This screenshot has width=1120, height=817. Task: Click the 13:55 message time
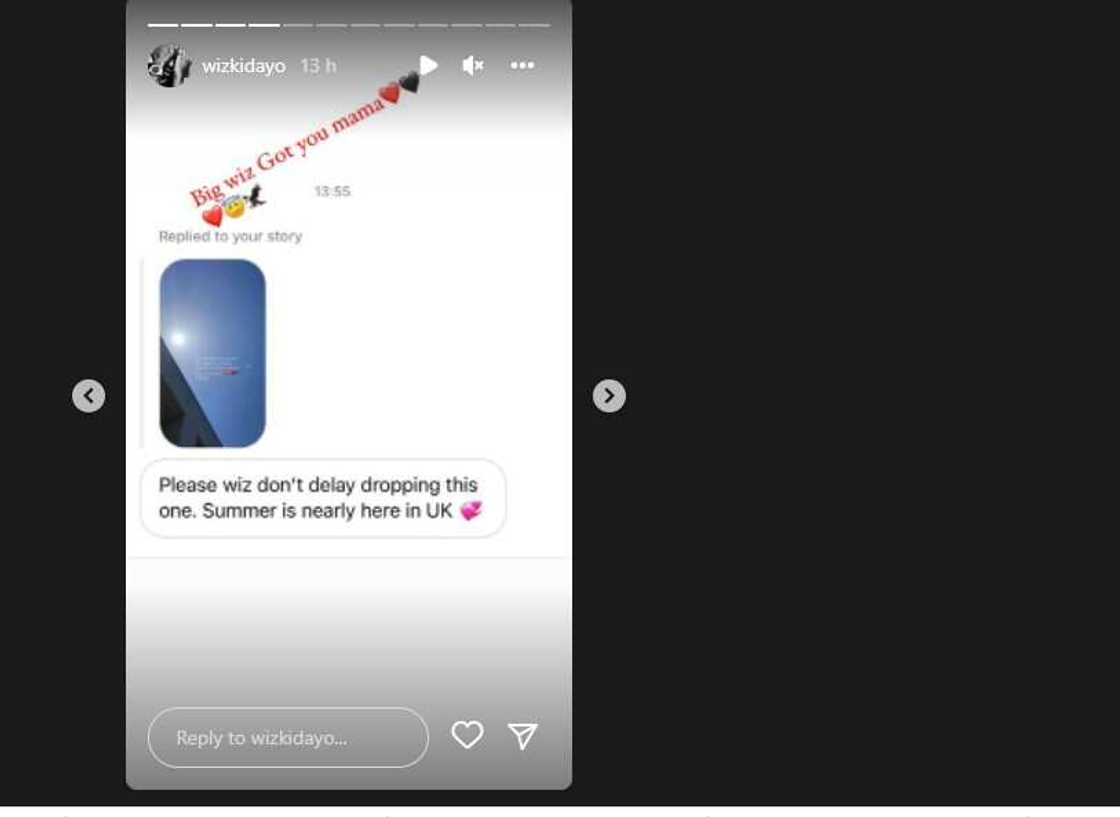(x=332, y=191)
